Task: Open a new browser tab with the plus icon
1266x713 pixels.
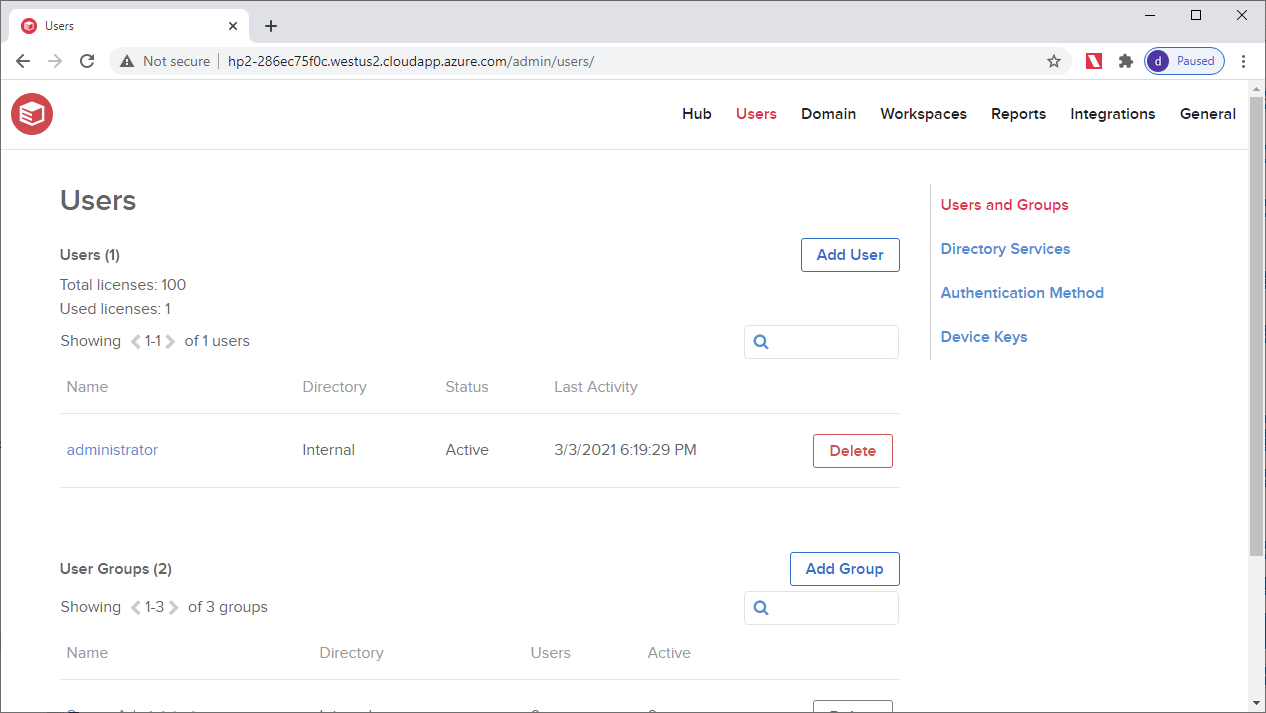Action: pyautogui.click(x=270, y=25)
